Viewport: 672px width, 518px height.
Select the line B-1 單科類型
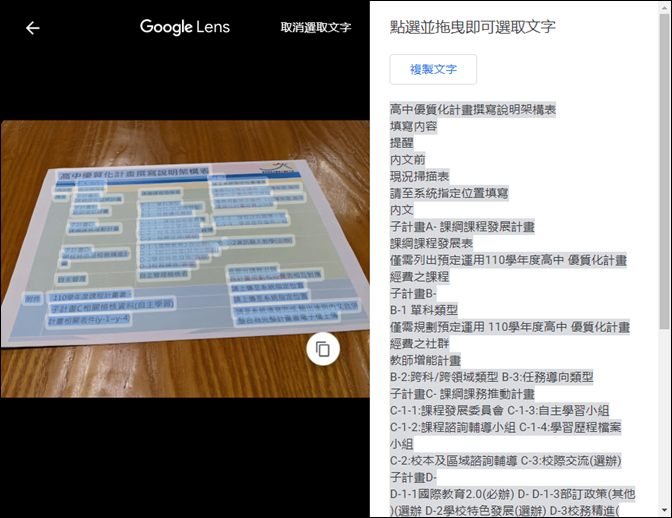[424, 310]
